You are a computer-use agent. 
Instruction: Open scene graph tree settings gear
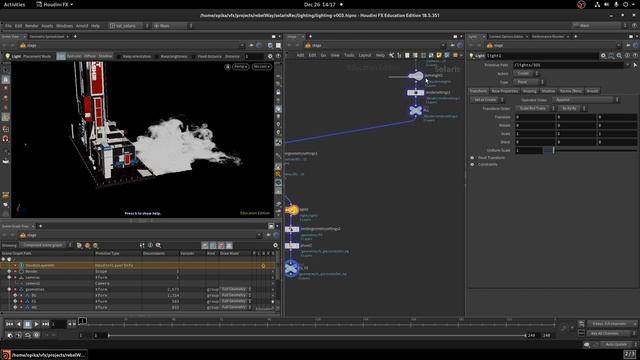click(275, 245)
